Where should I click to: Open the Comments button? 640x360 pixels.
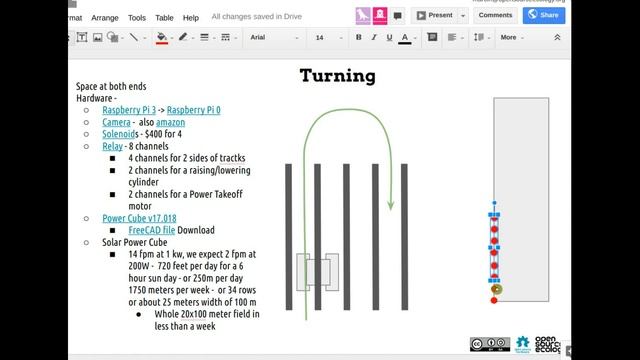point(495,15)
